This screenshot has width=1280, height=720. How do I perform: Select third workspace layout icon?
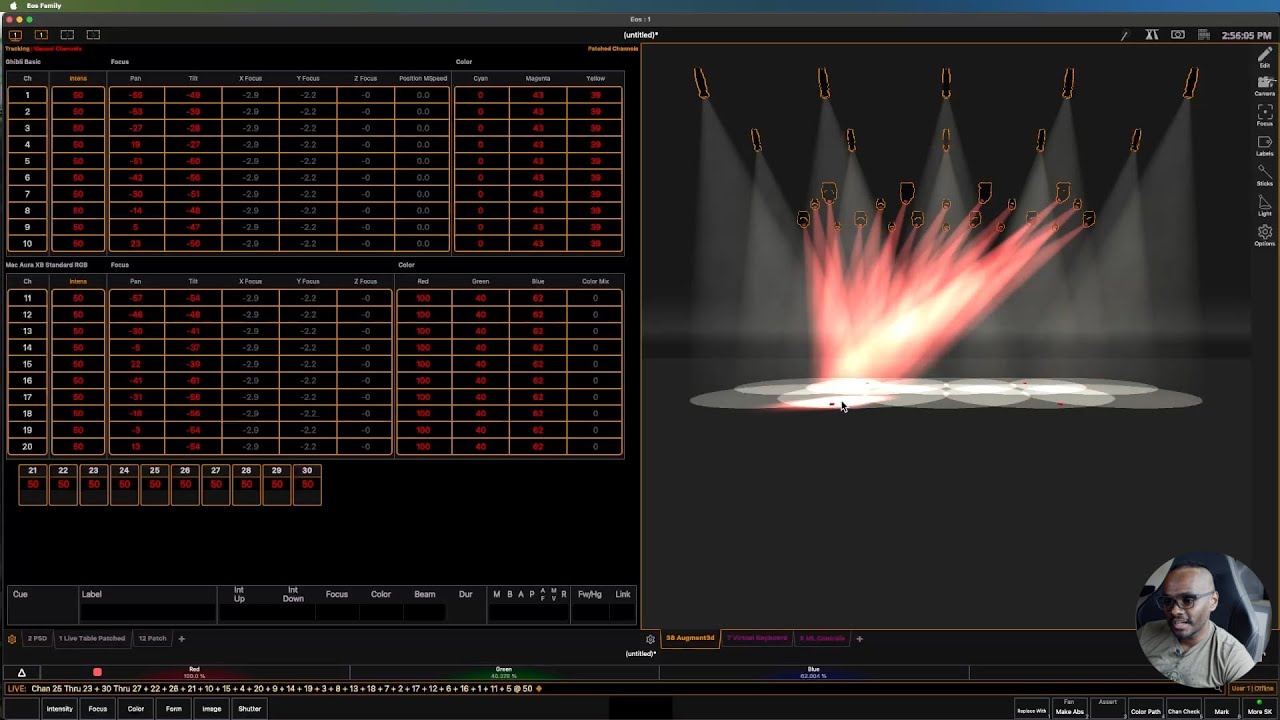(x=67, y=35)
